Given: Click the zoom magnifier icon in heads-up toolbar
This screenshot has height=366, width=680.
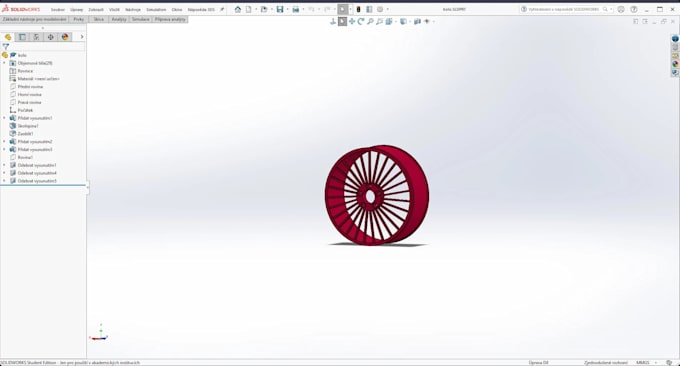Looking at the screenshot, I should pos(370,21).
